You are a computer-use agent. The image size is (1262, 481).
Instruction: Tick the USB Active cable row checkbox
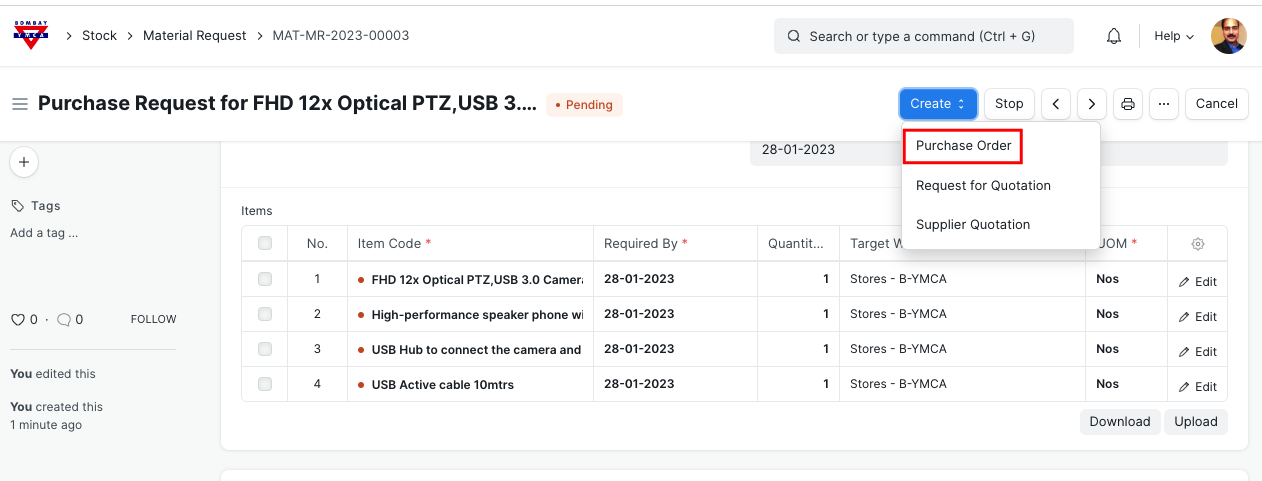[x=265, y=384]
